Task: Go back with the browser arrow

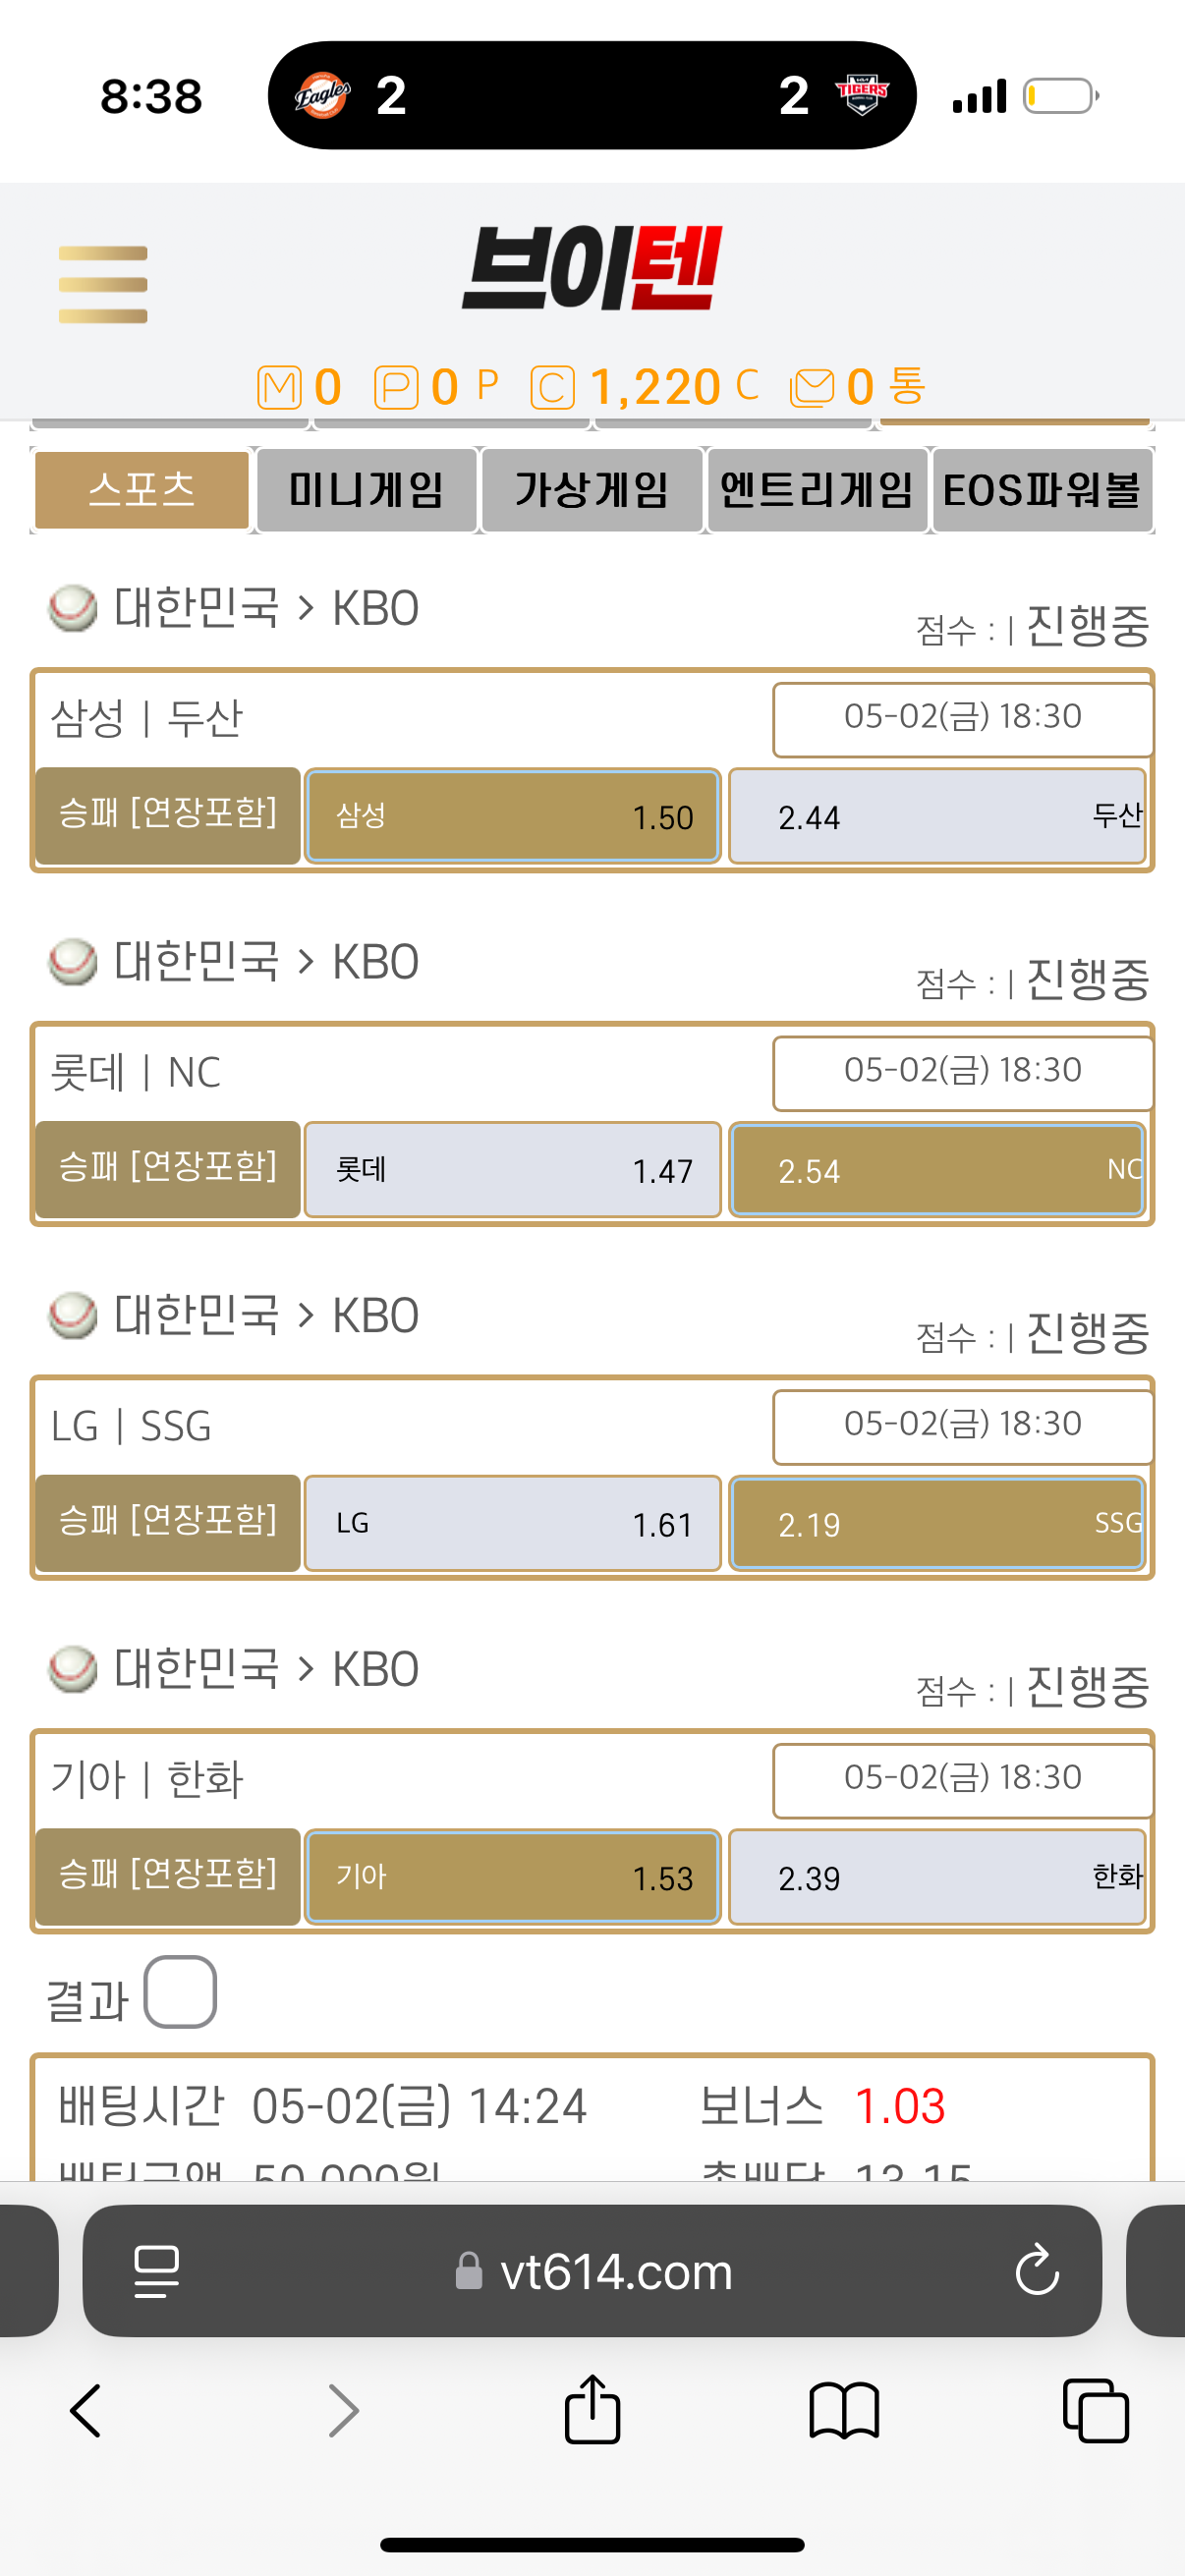Action: [x=85, y=2411]
